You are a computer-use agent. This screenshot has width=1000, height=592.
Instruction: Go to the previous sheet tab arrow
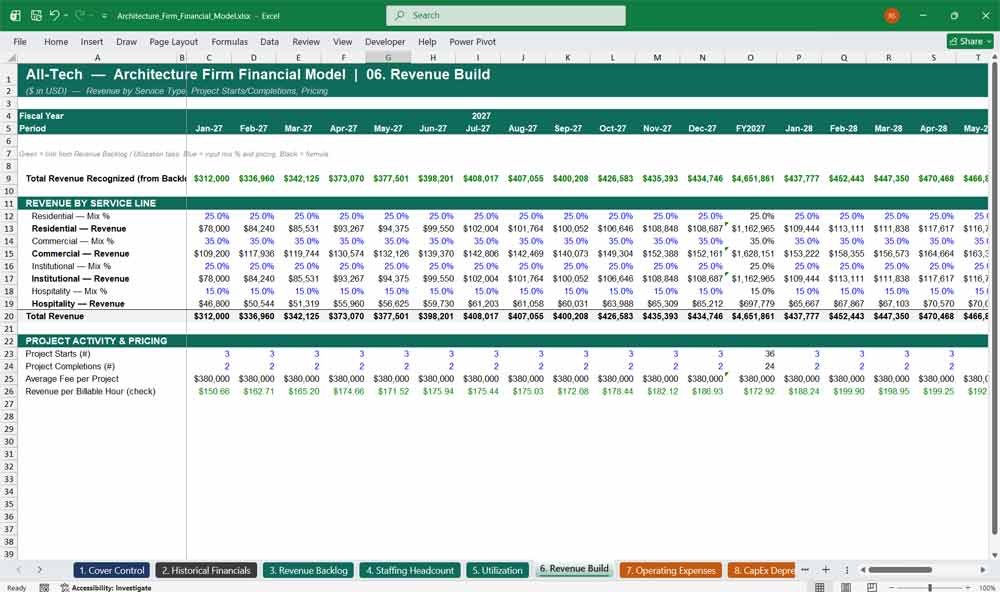(18, 570)
